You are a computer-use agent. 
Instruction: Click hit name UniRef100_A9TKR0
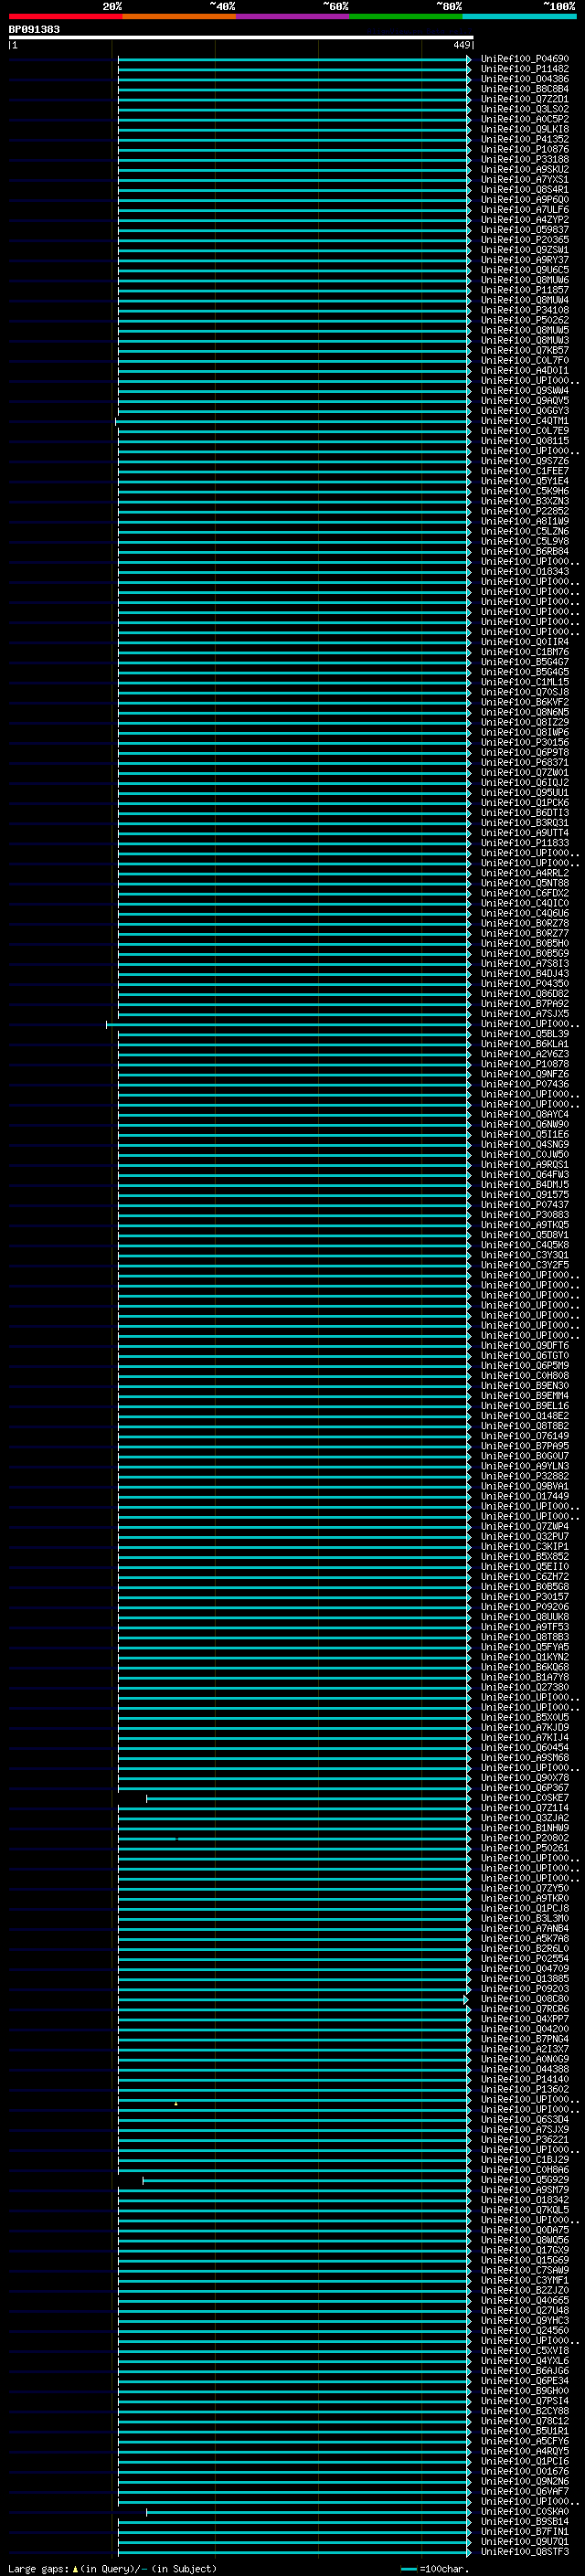pos(524,1899)
